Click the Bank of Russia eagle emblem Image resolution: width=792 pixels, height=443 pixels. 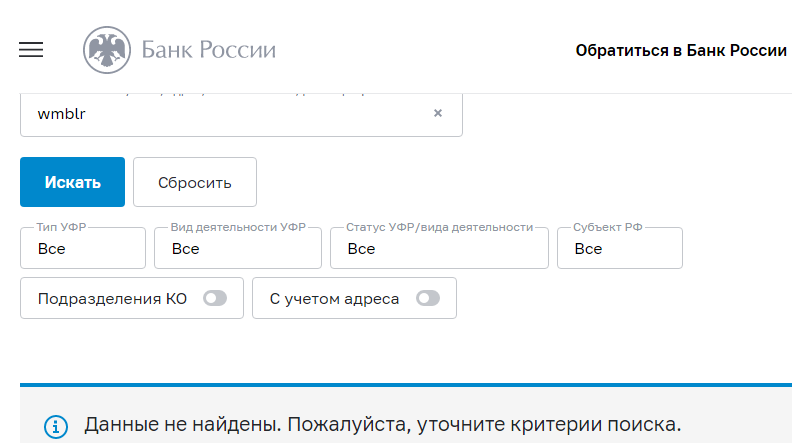coord(105,49)
